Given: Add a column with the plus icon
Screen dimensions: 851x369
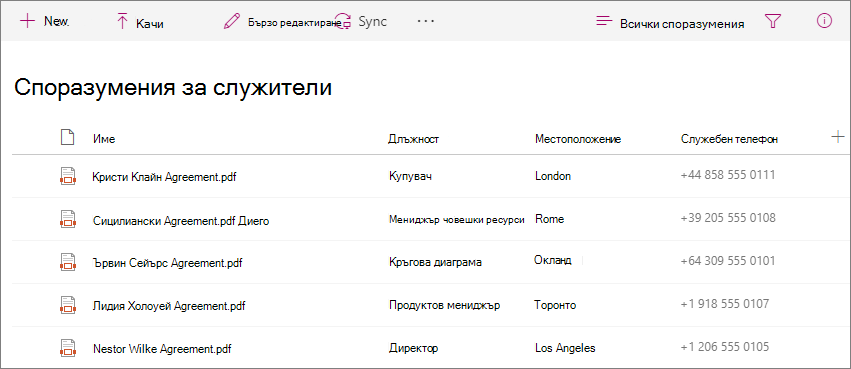Looking at the screenshot, I should (837, 137).
